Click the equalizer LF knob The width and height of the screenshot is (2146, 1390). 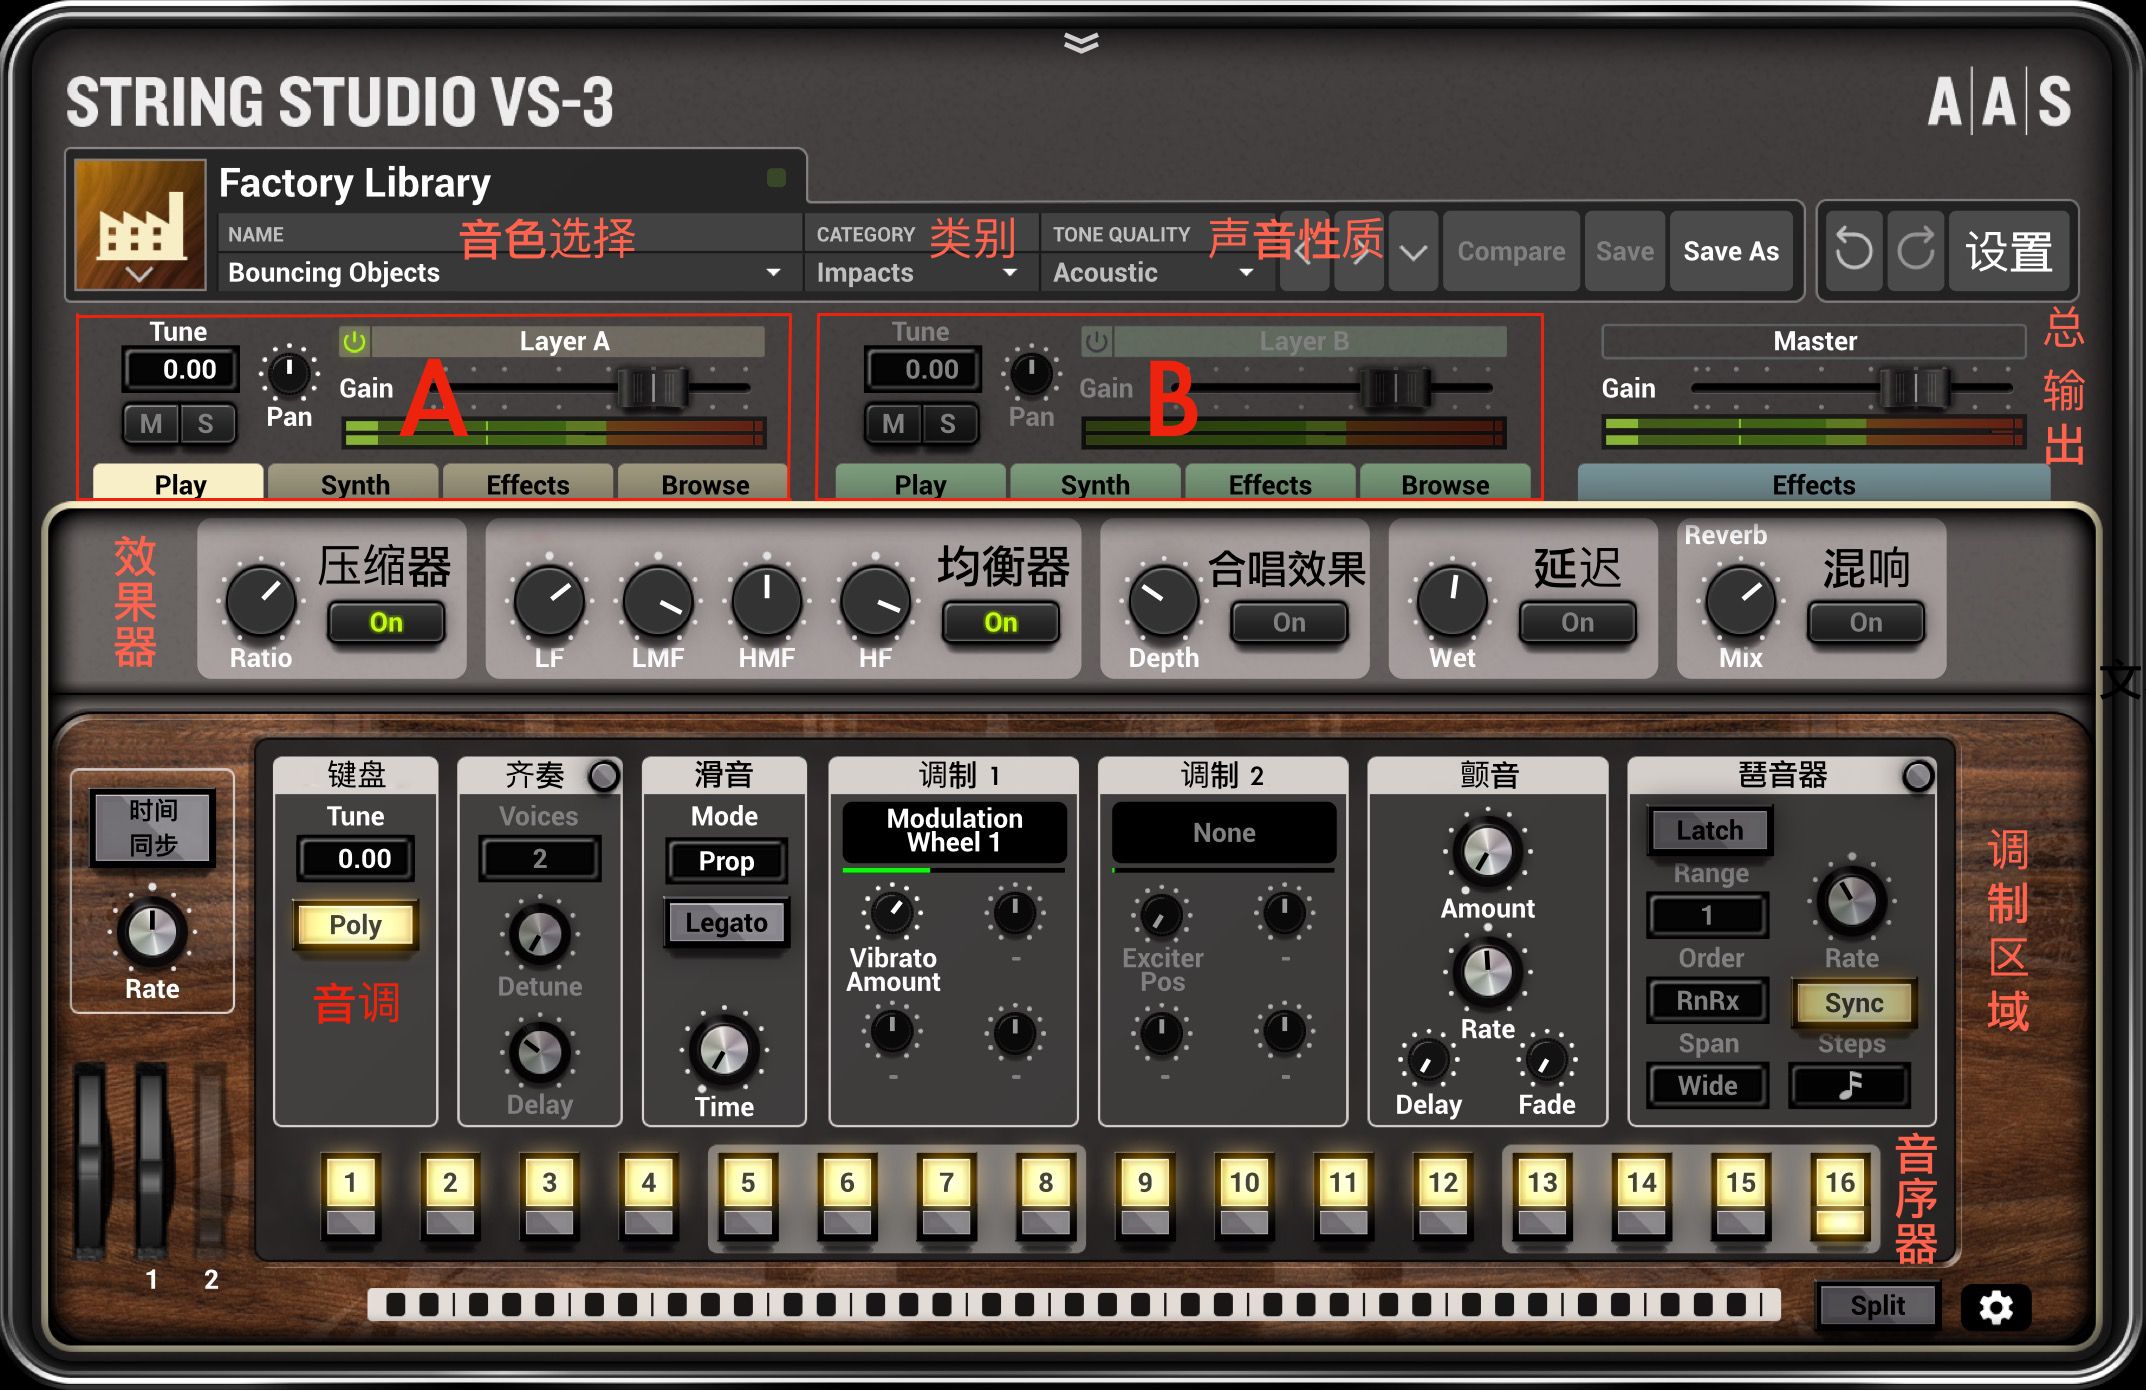pos(549,600)
